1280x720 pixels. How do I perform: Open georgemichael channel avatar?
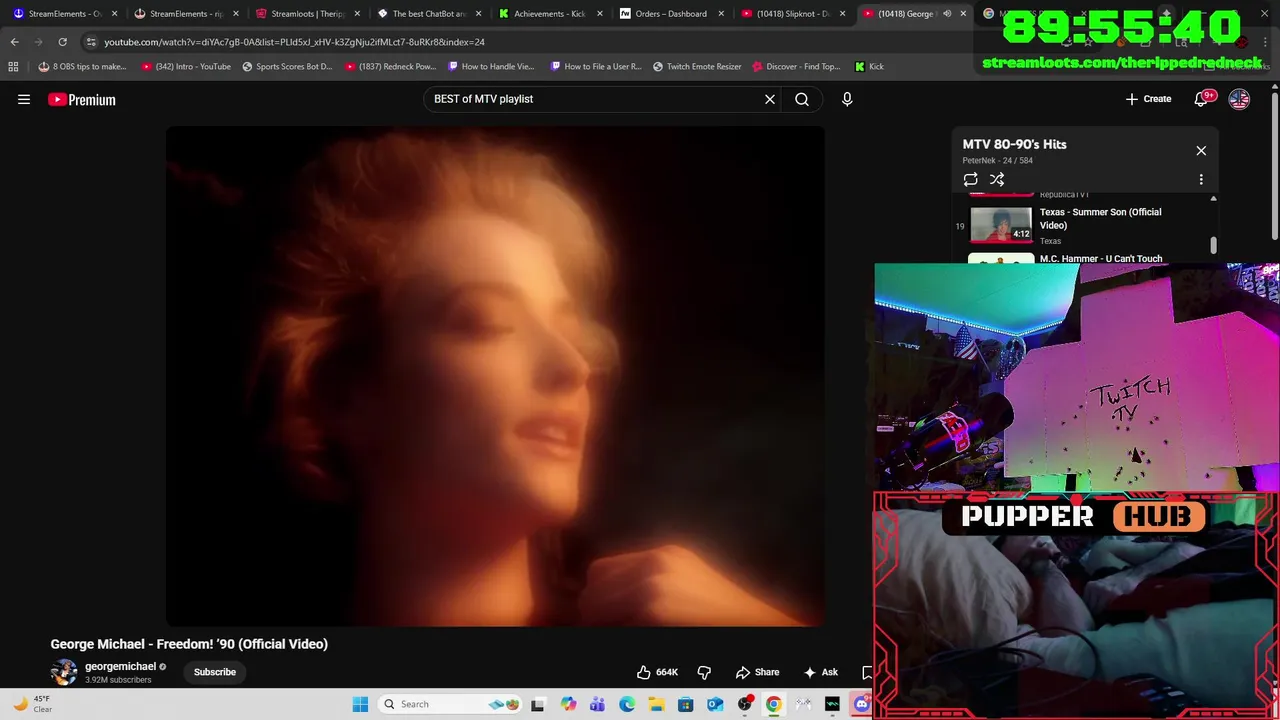[64, 672]
